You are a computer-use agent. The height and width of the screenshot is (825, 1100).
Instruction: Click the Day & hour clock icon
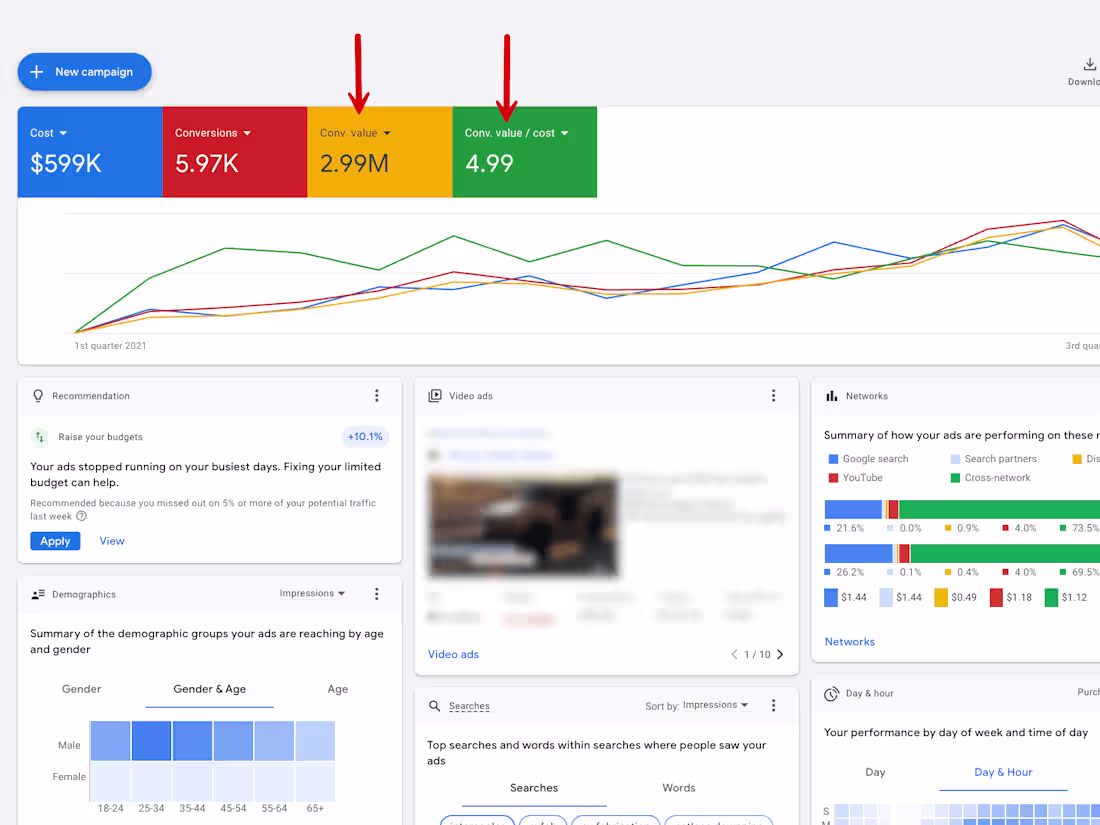[831, 693]
